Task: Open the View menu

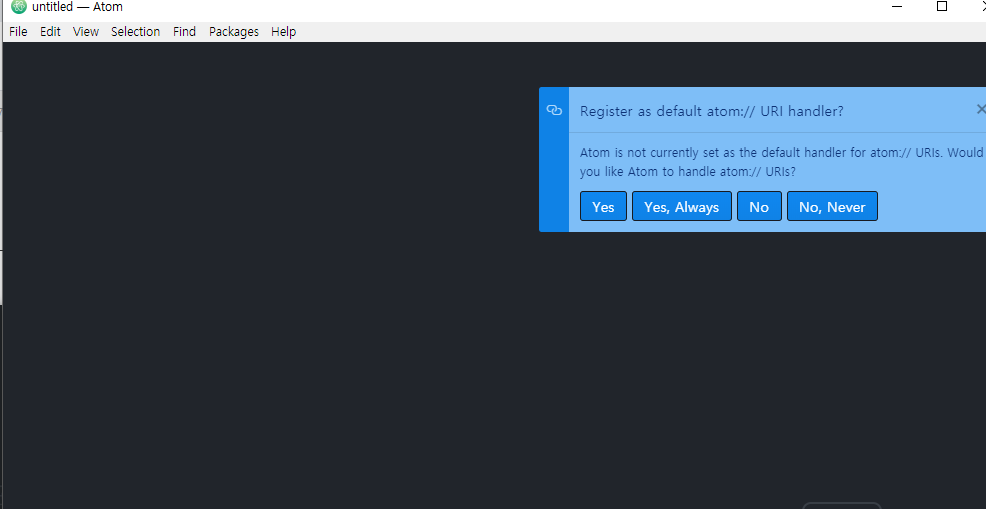Action: [86, 31]
